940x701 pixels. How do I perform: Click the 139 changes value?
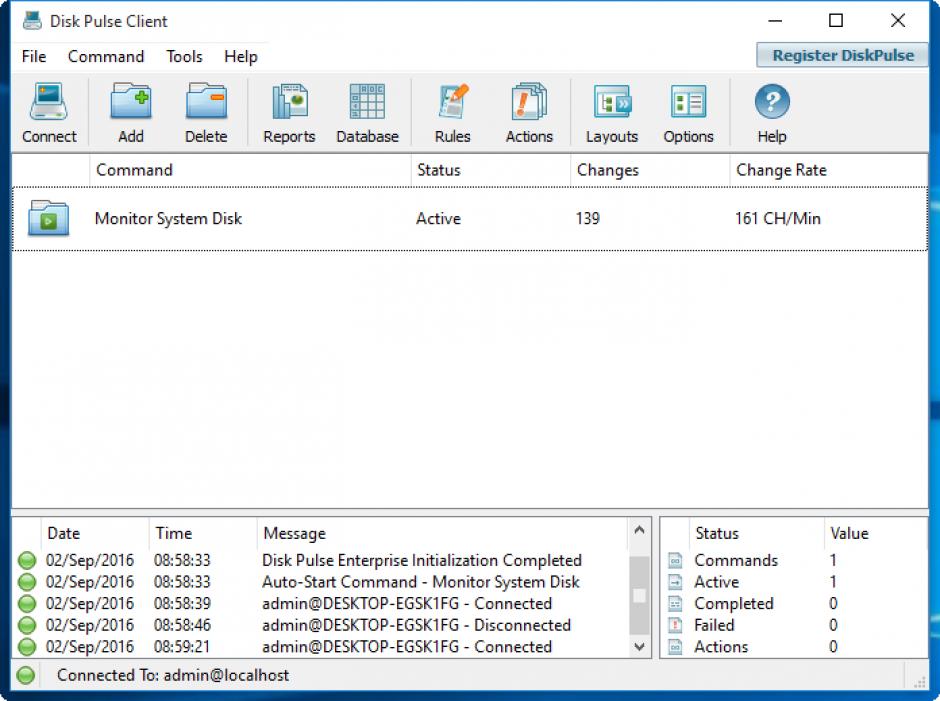click(x=588, y=219)
